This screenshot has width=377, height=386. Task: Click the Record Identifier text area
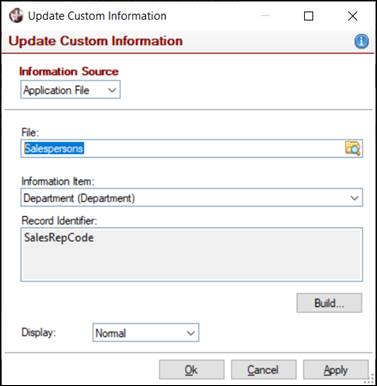coord(192,255)
